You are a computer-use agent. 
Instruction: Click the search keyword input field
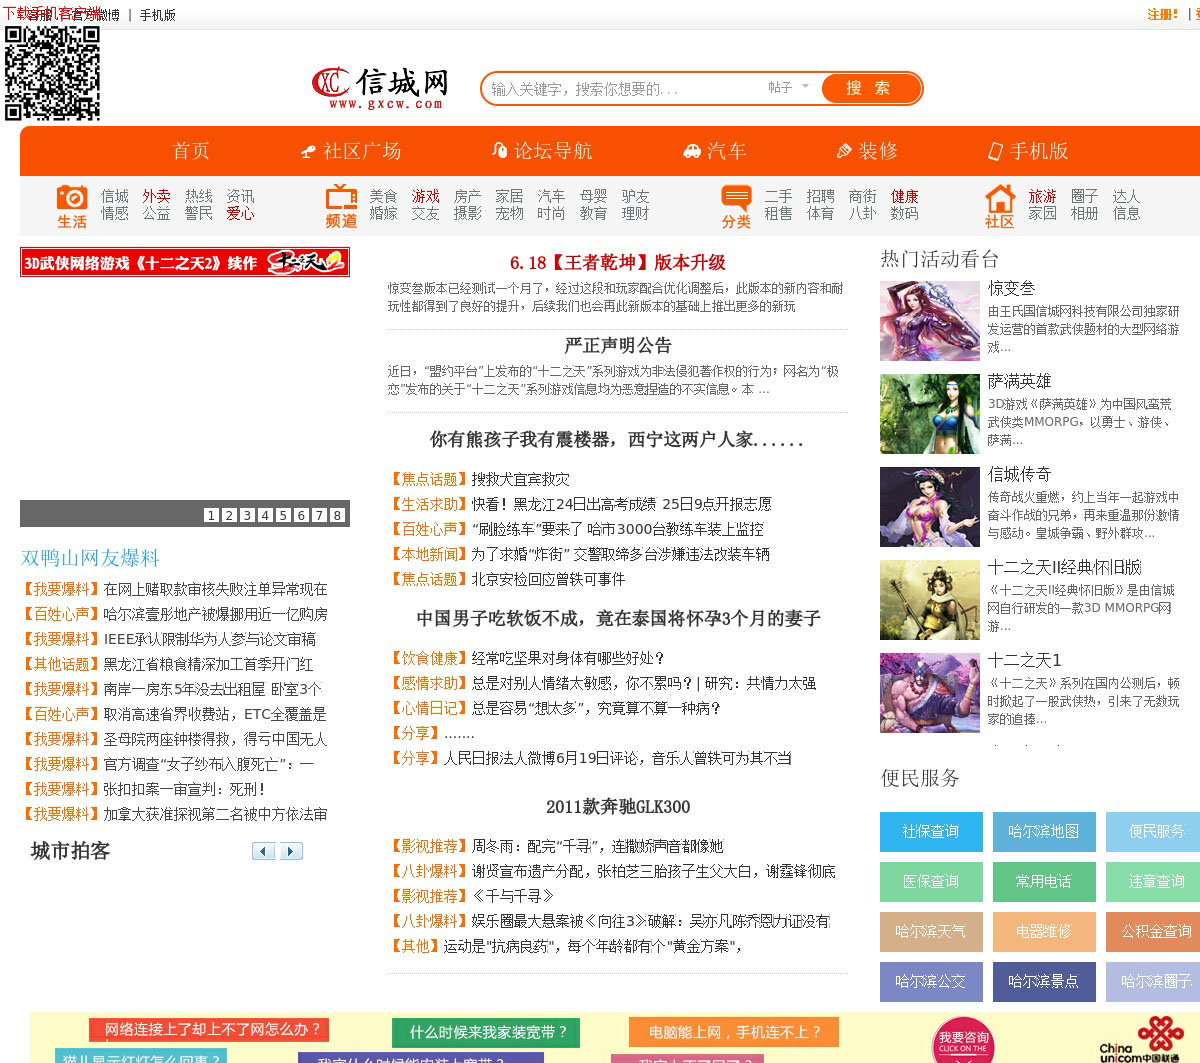pyautogui.click(x=620, y=89)
